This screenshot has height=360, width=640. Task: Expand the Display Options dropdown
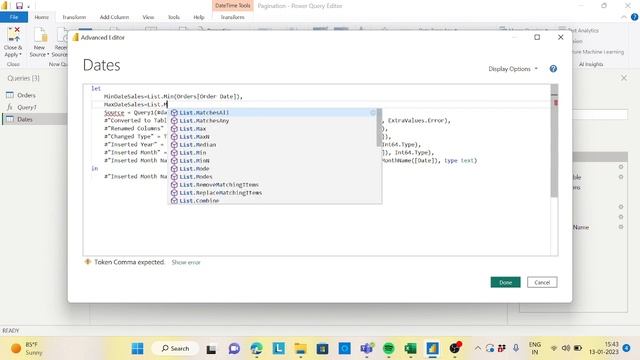point(513,69)
